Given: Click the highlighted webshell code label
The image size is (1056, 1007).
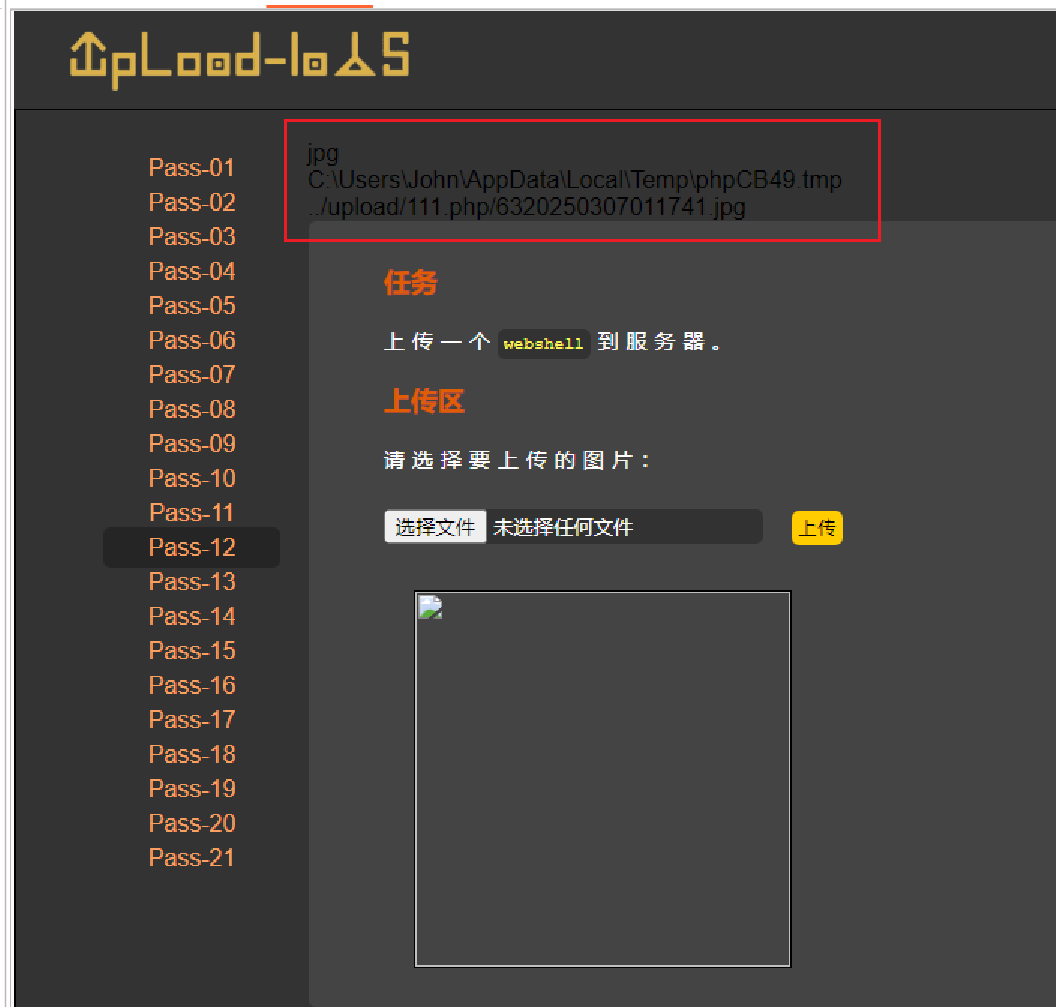Looking at the screenshot, I should [x=543, y=343].
